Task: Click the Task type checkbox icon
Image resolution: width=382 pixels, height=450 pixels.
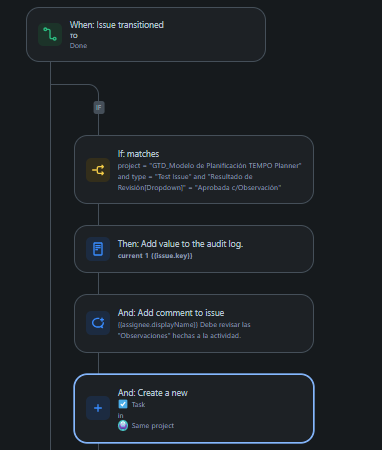Action: tap(123, 404)
